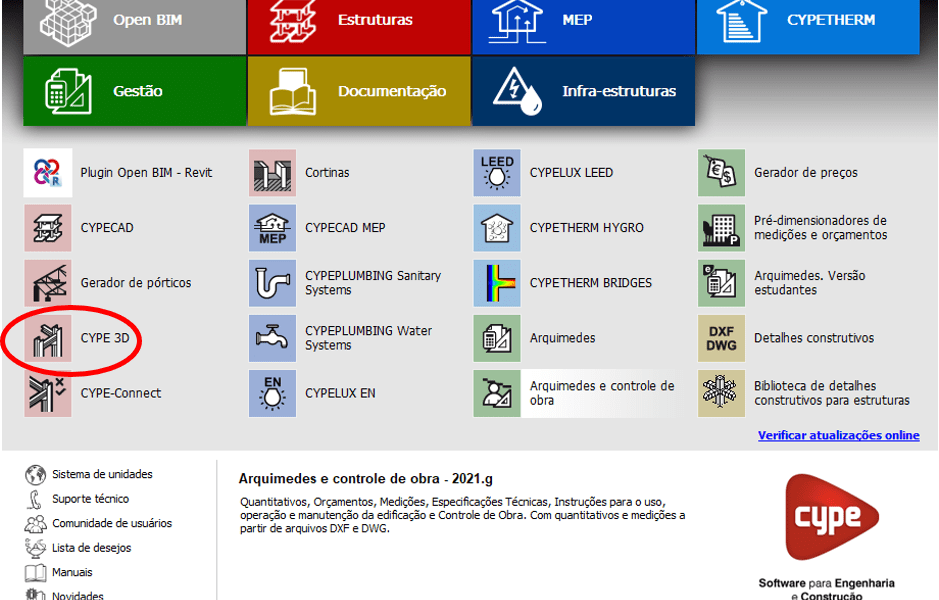This screenshot has height=600, width=939.
Task: Open the Gerador de preços icon
Action: (x=722, y=172)
